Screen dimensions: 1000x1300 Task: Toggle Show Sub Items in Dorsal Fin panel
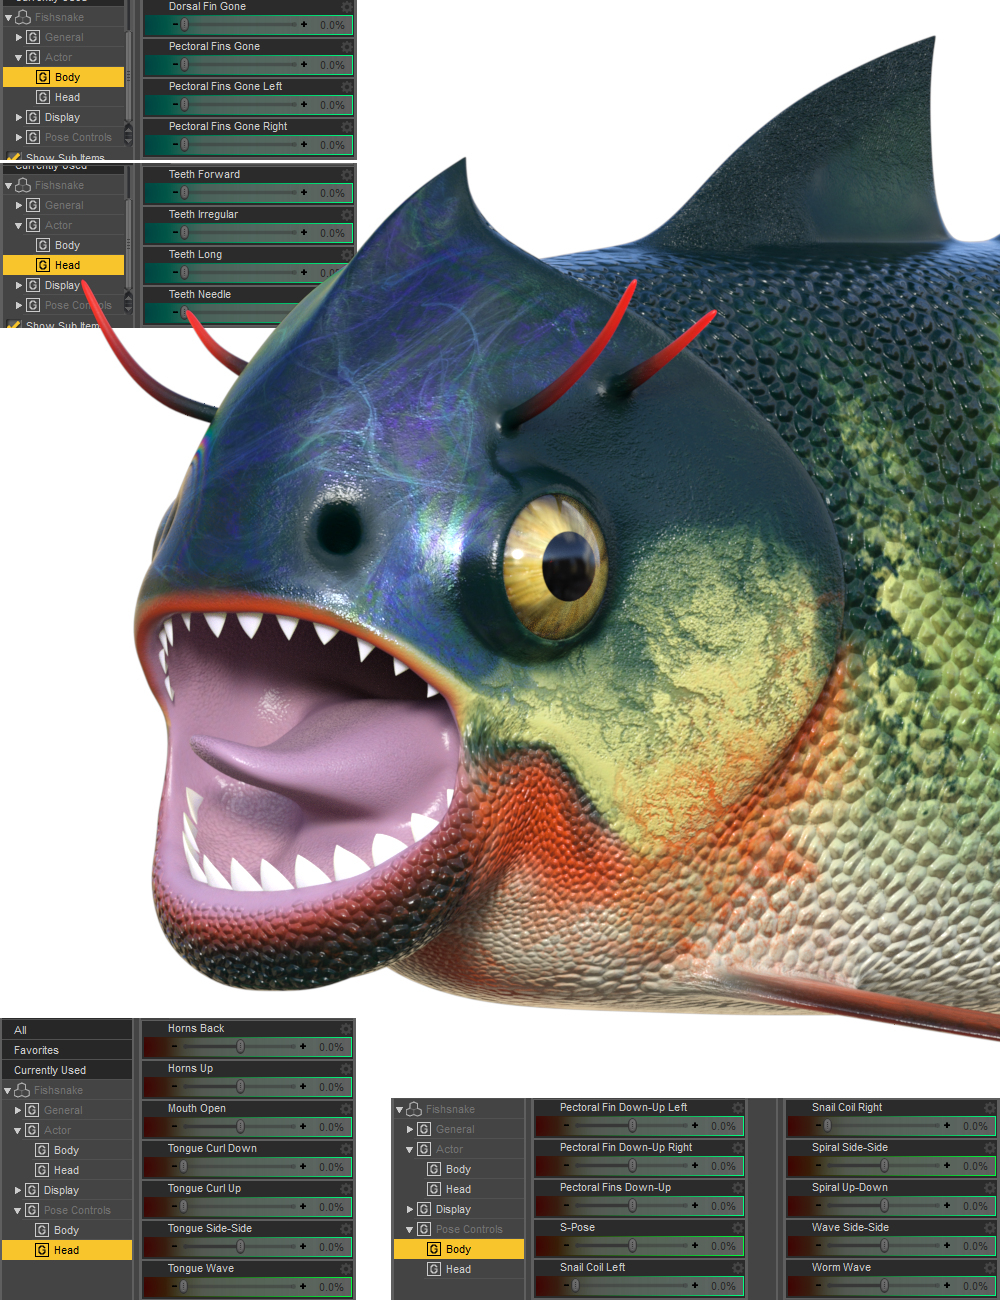point(14,157)
